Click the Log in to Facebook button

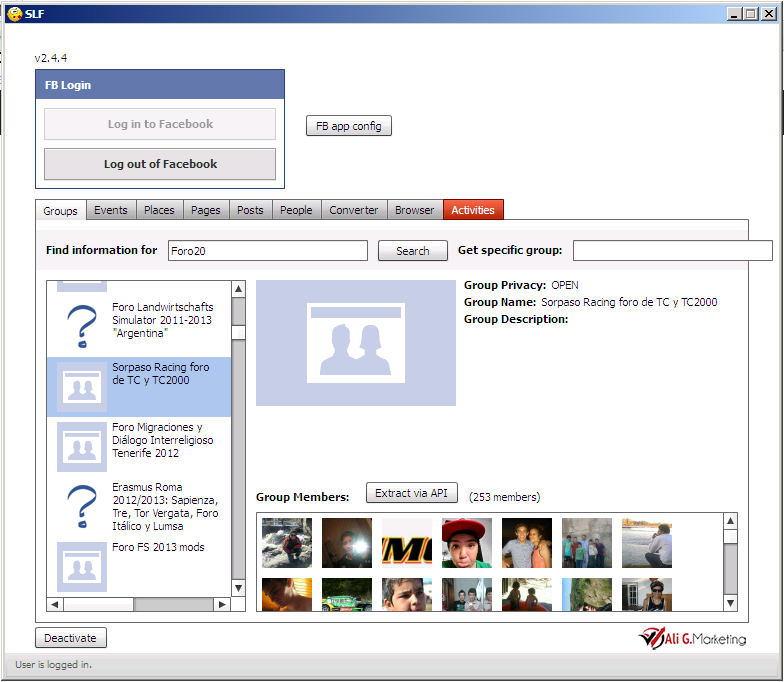coord(160,124)
